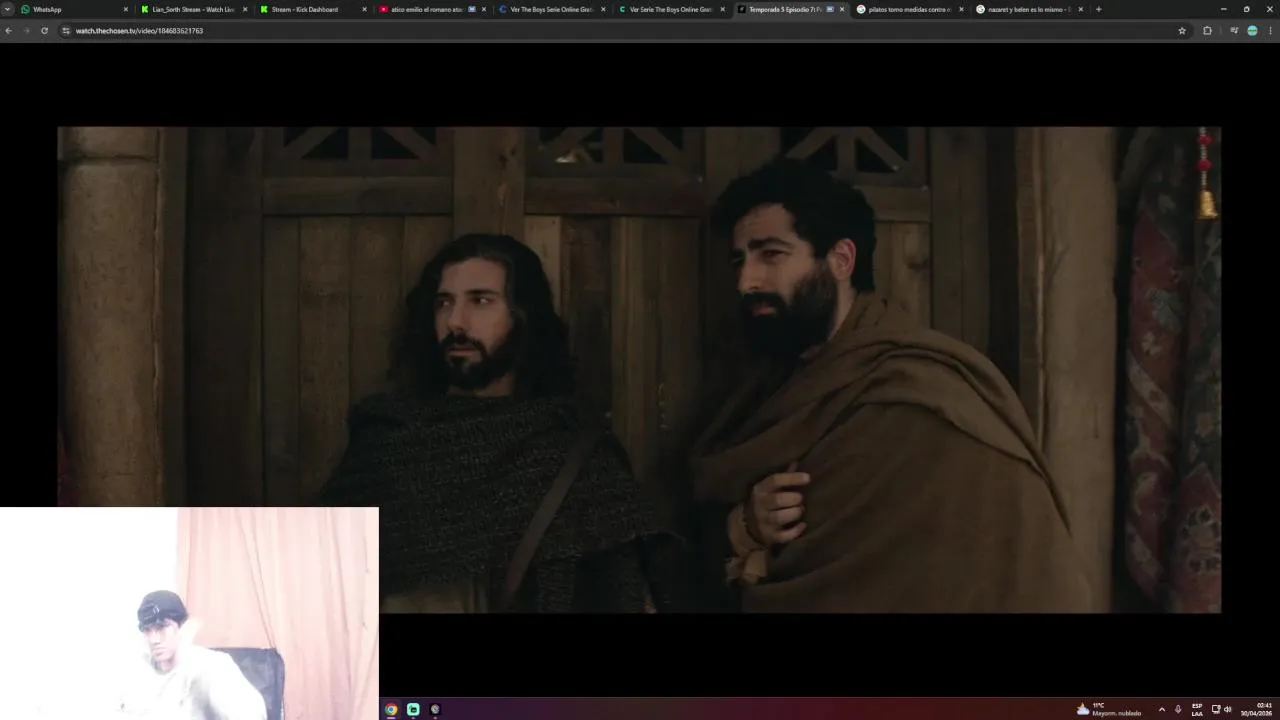
Task: Close the WhatsApp tab
Action: point(126,9)
